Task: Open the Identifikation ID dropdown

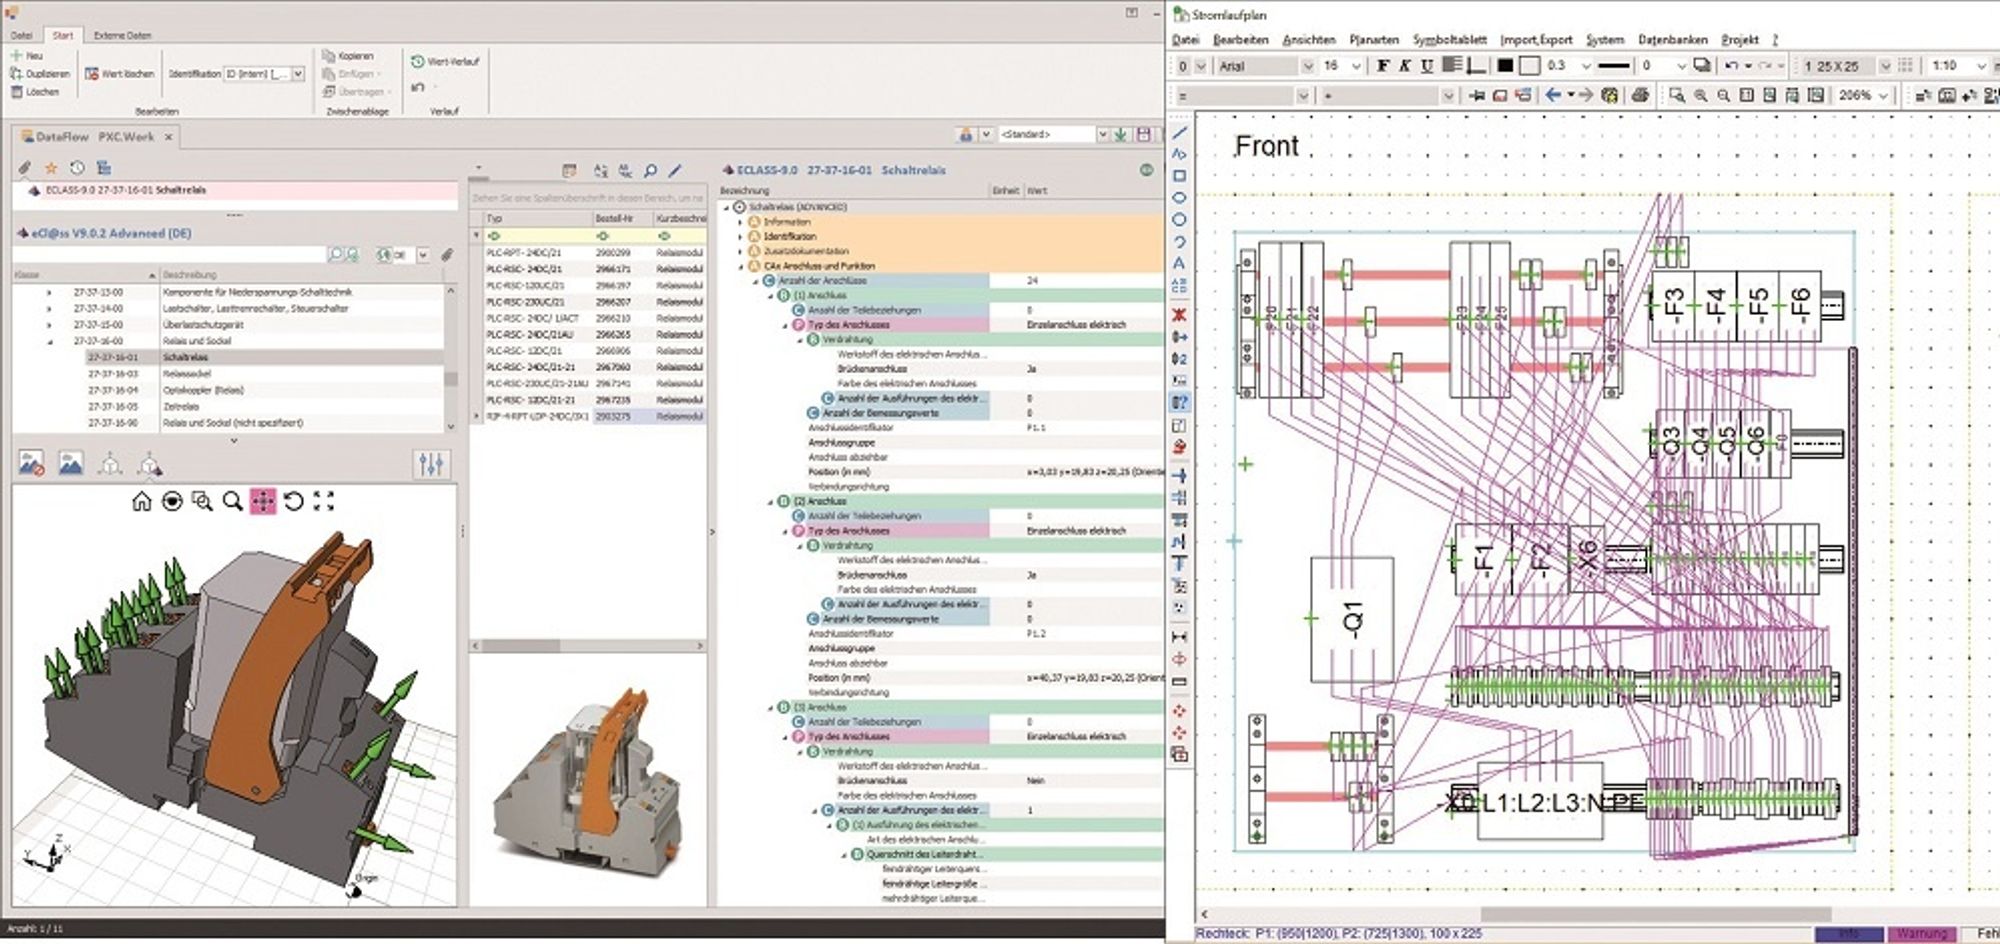Action: [x=298, y=74]
